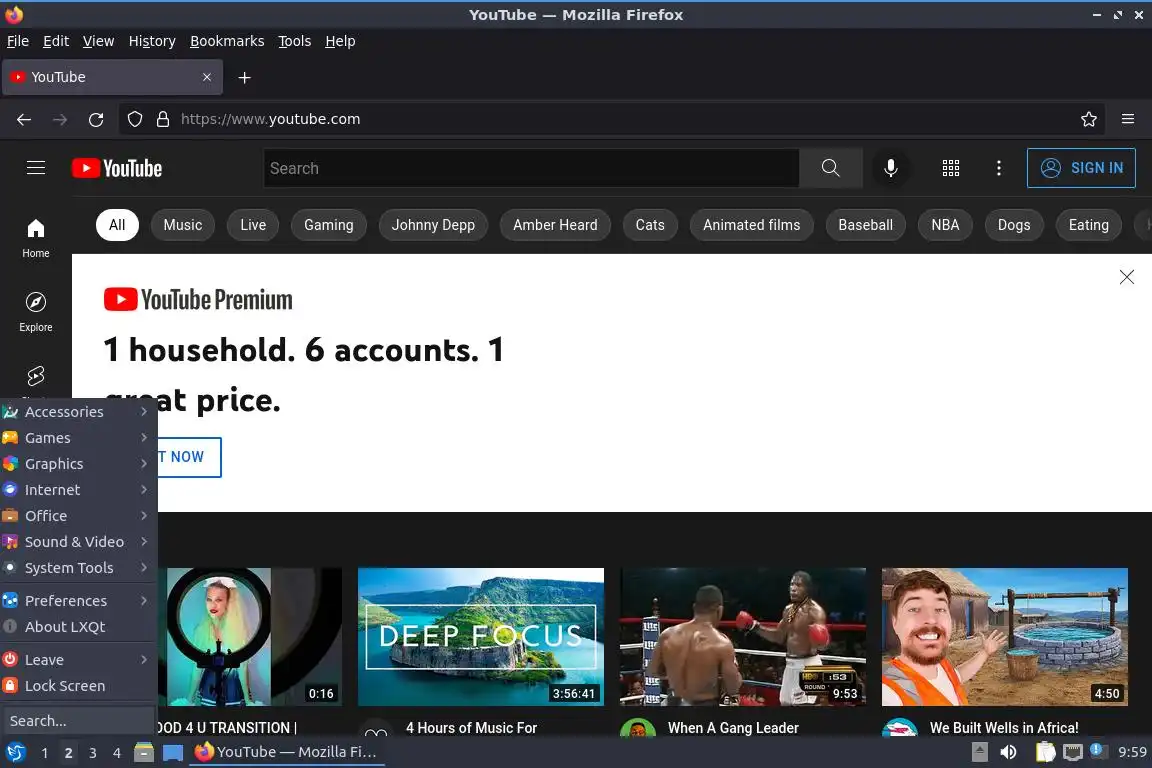This screenshot has width=1152, height=768.
Task: Click the removable media tray icon
Action: click(x=979, y=752)
